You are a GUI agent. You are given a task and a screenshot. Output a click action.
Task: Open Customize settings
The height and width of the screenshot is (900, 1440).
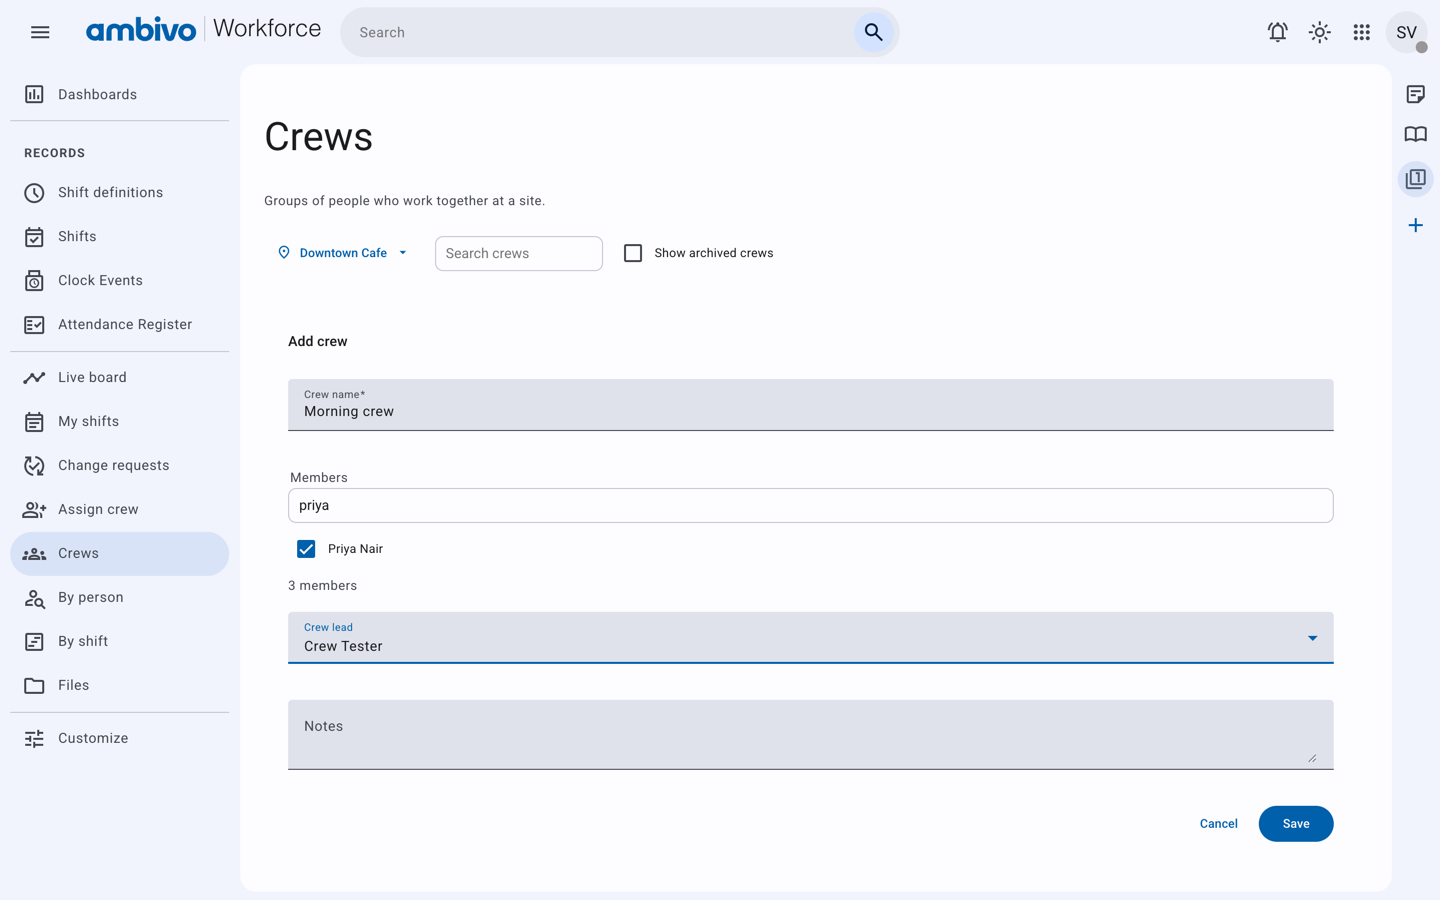pyautogui.click(x=120, y=738)
